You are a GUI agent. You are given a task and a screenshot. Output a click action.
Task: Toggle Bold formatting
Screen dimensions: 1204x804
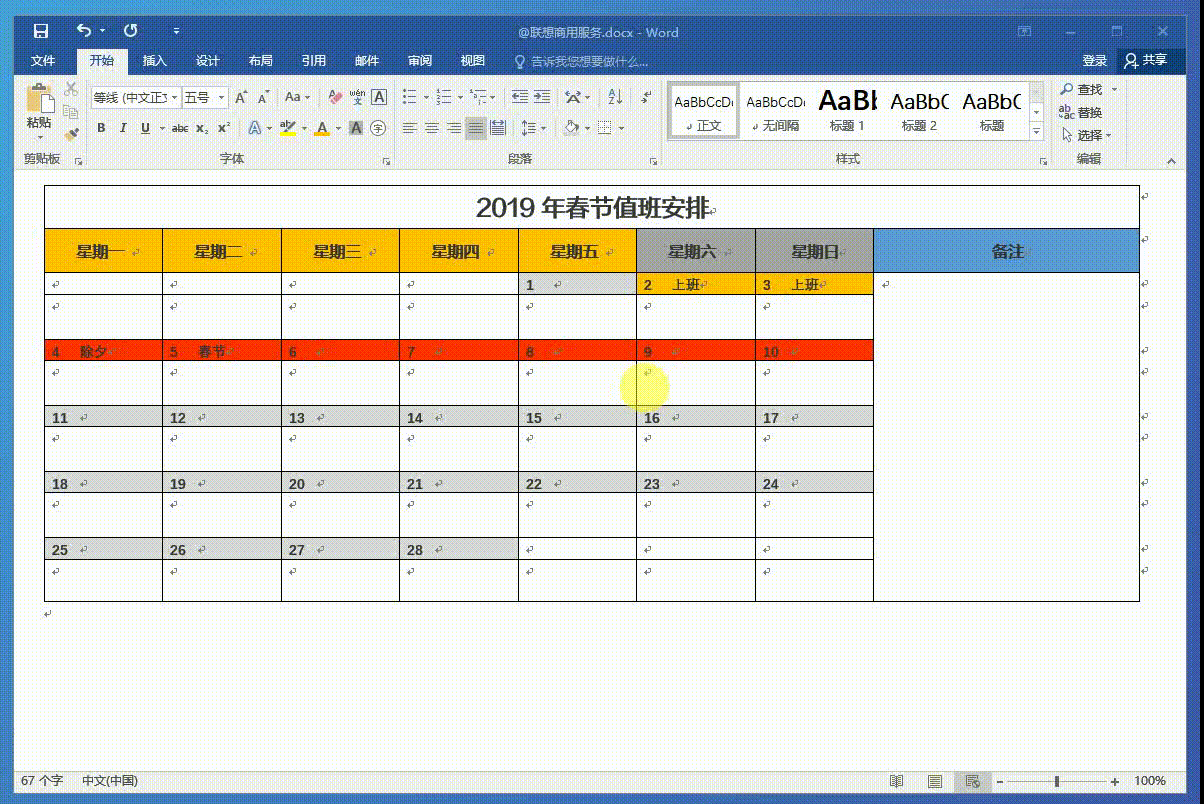pyautogui.click(x=101, y=128)
